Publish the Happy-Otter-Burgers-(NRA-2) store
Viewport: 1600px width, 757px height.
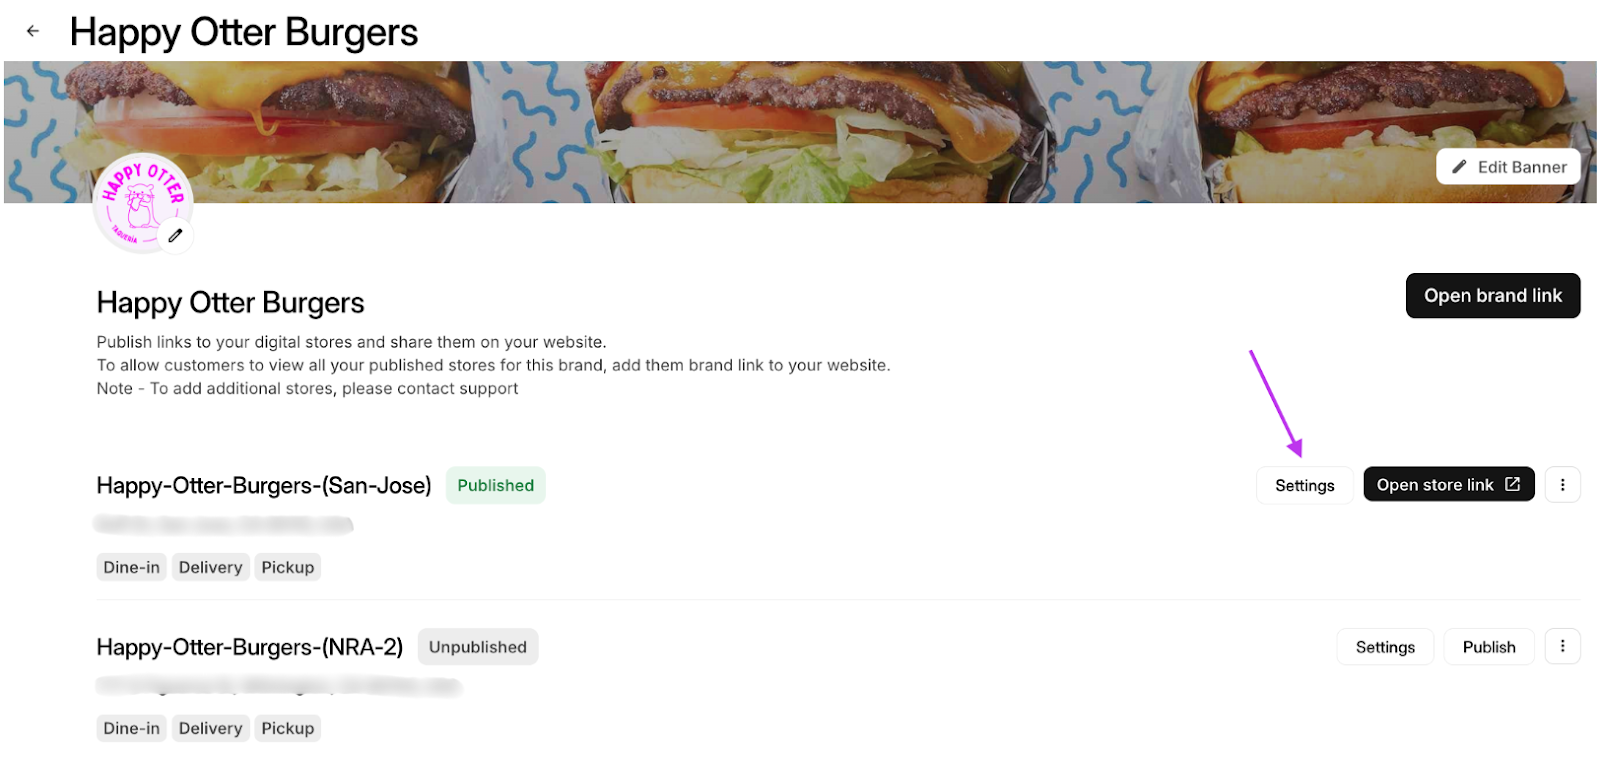[x=1488, y=646]
